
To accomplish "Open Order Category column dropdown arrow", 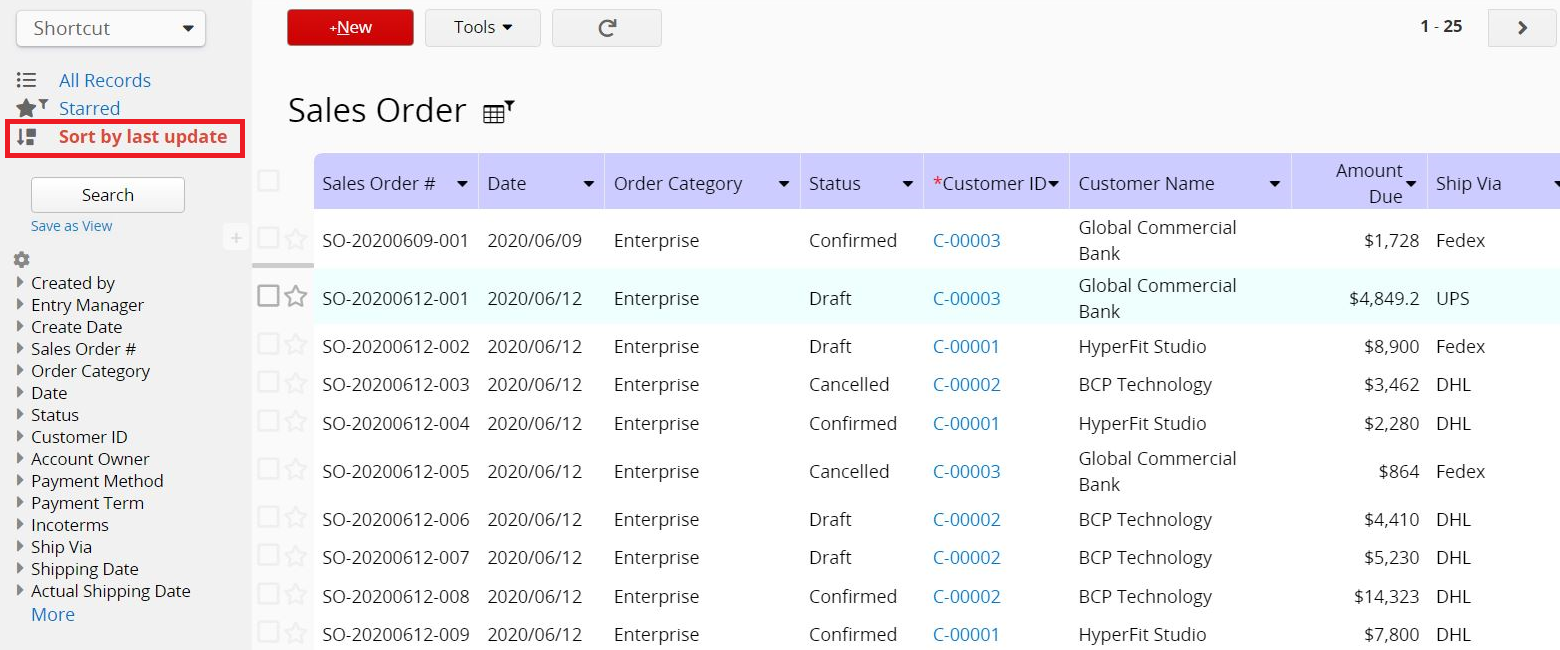I will point(784,184).
